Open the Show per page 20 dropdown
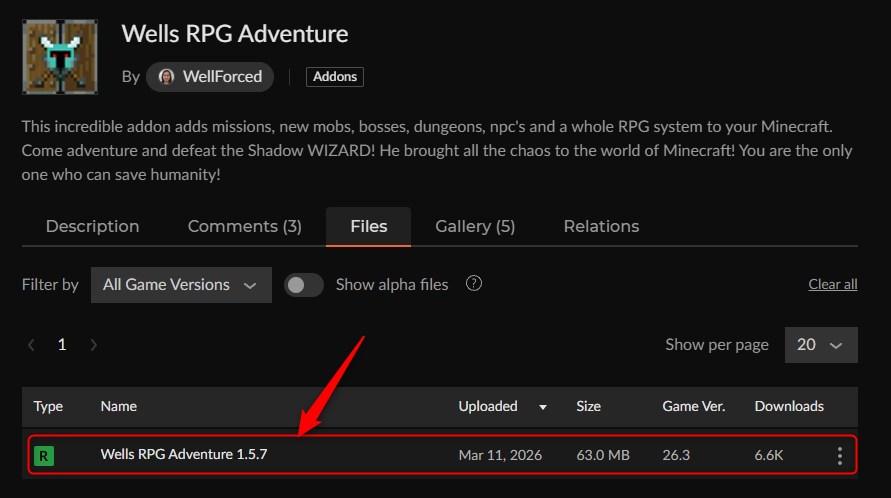891x498 pixels. point(821,345)
